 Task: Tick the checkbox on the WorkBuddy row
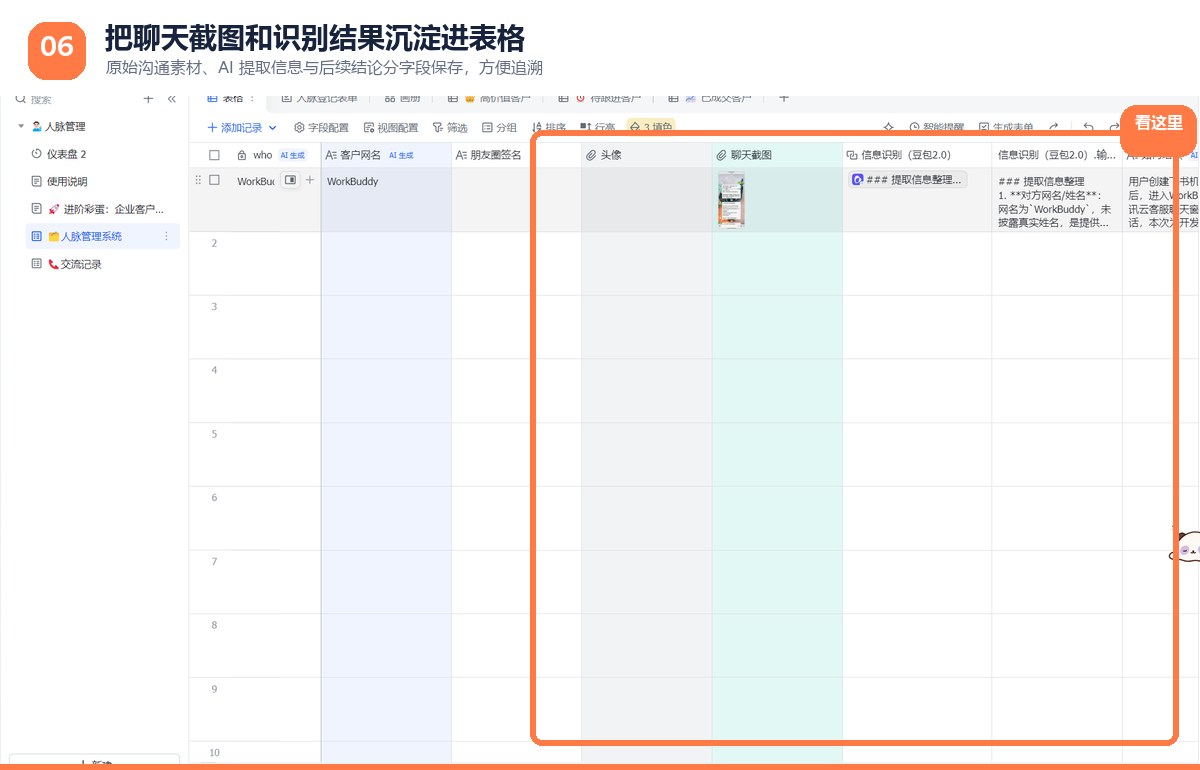214,180
